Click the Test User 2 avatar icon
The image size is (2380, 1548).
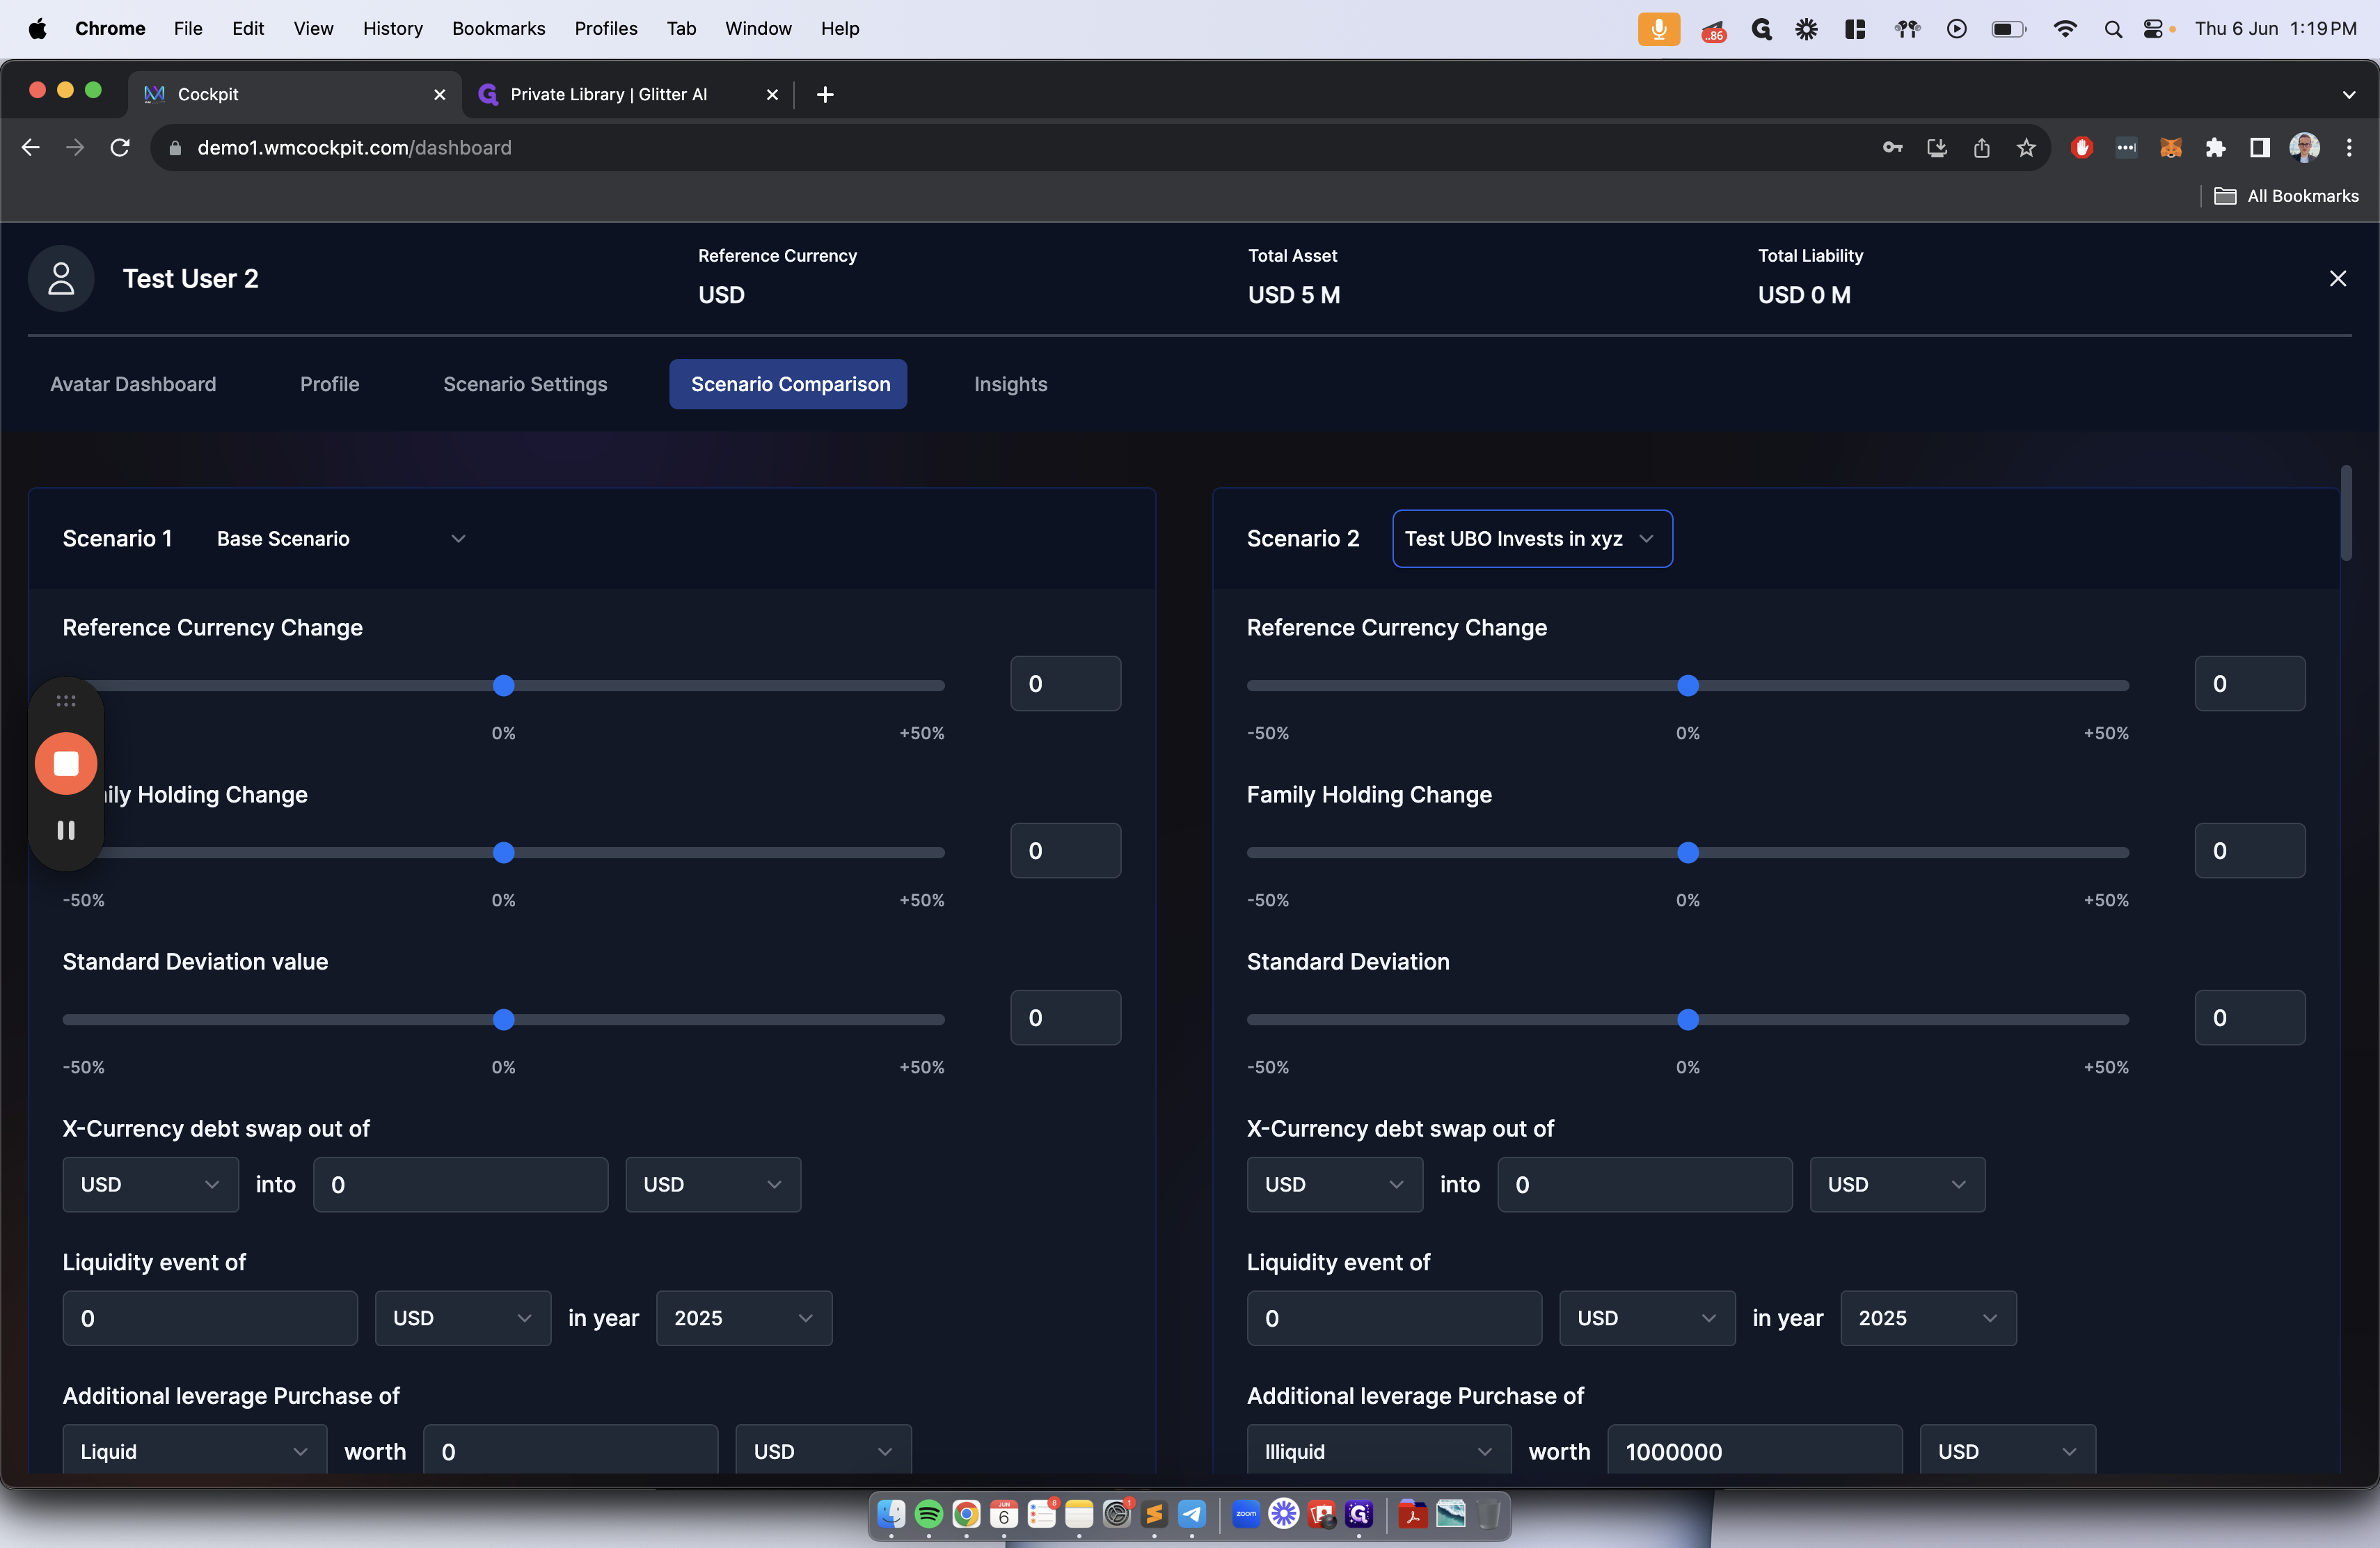(x=61, y=278)
